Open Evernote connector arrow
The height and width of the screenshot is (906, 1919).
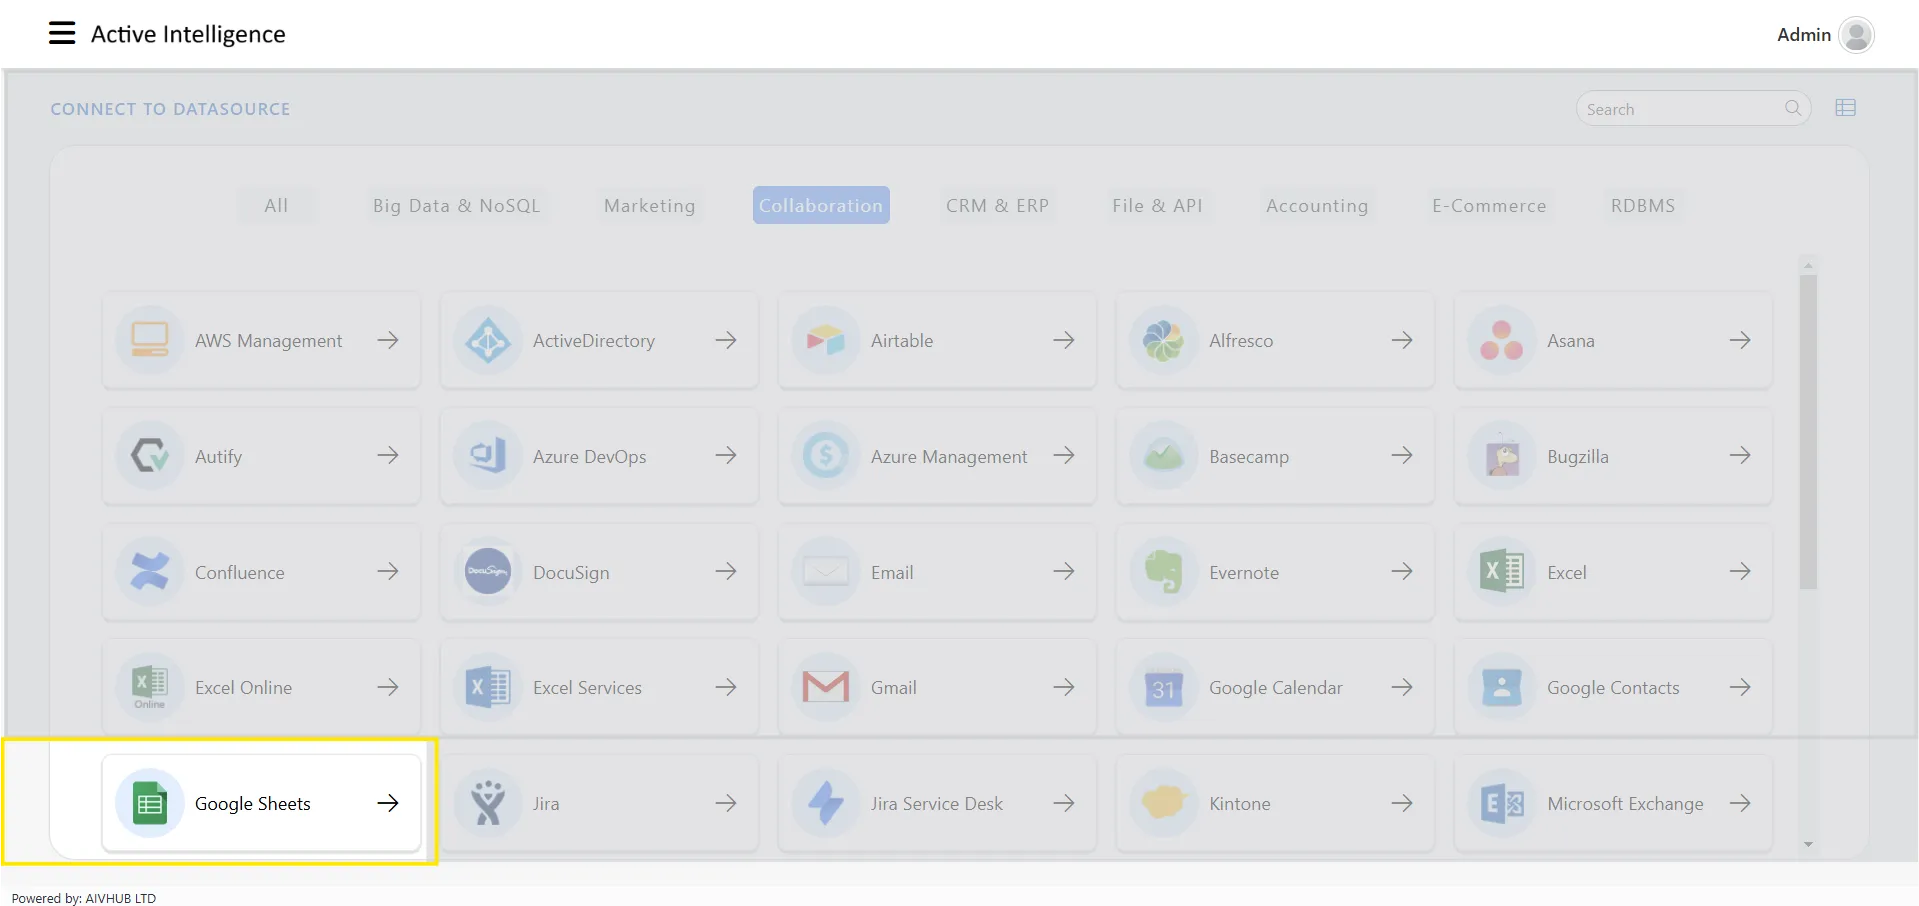pyautogui.click(x=1402, y=571)
